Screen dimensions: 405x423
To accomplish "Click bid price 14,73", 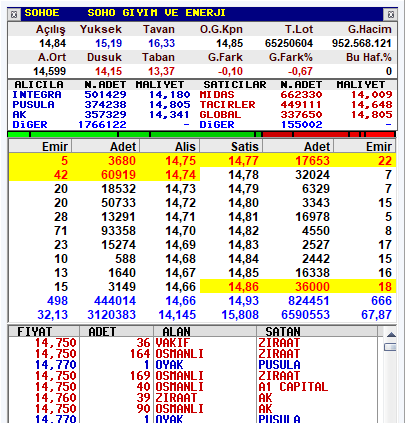I will click(x=181, y=189).
